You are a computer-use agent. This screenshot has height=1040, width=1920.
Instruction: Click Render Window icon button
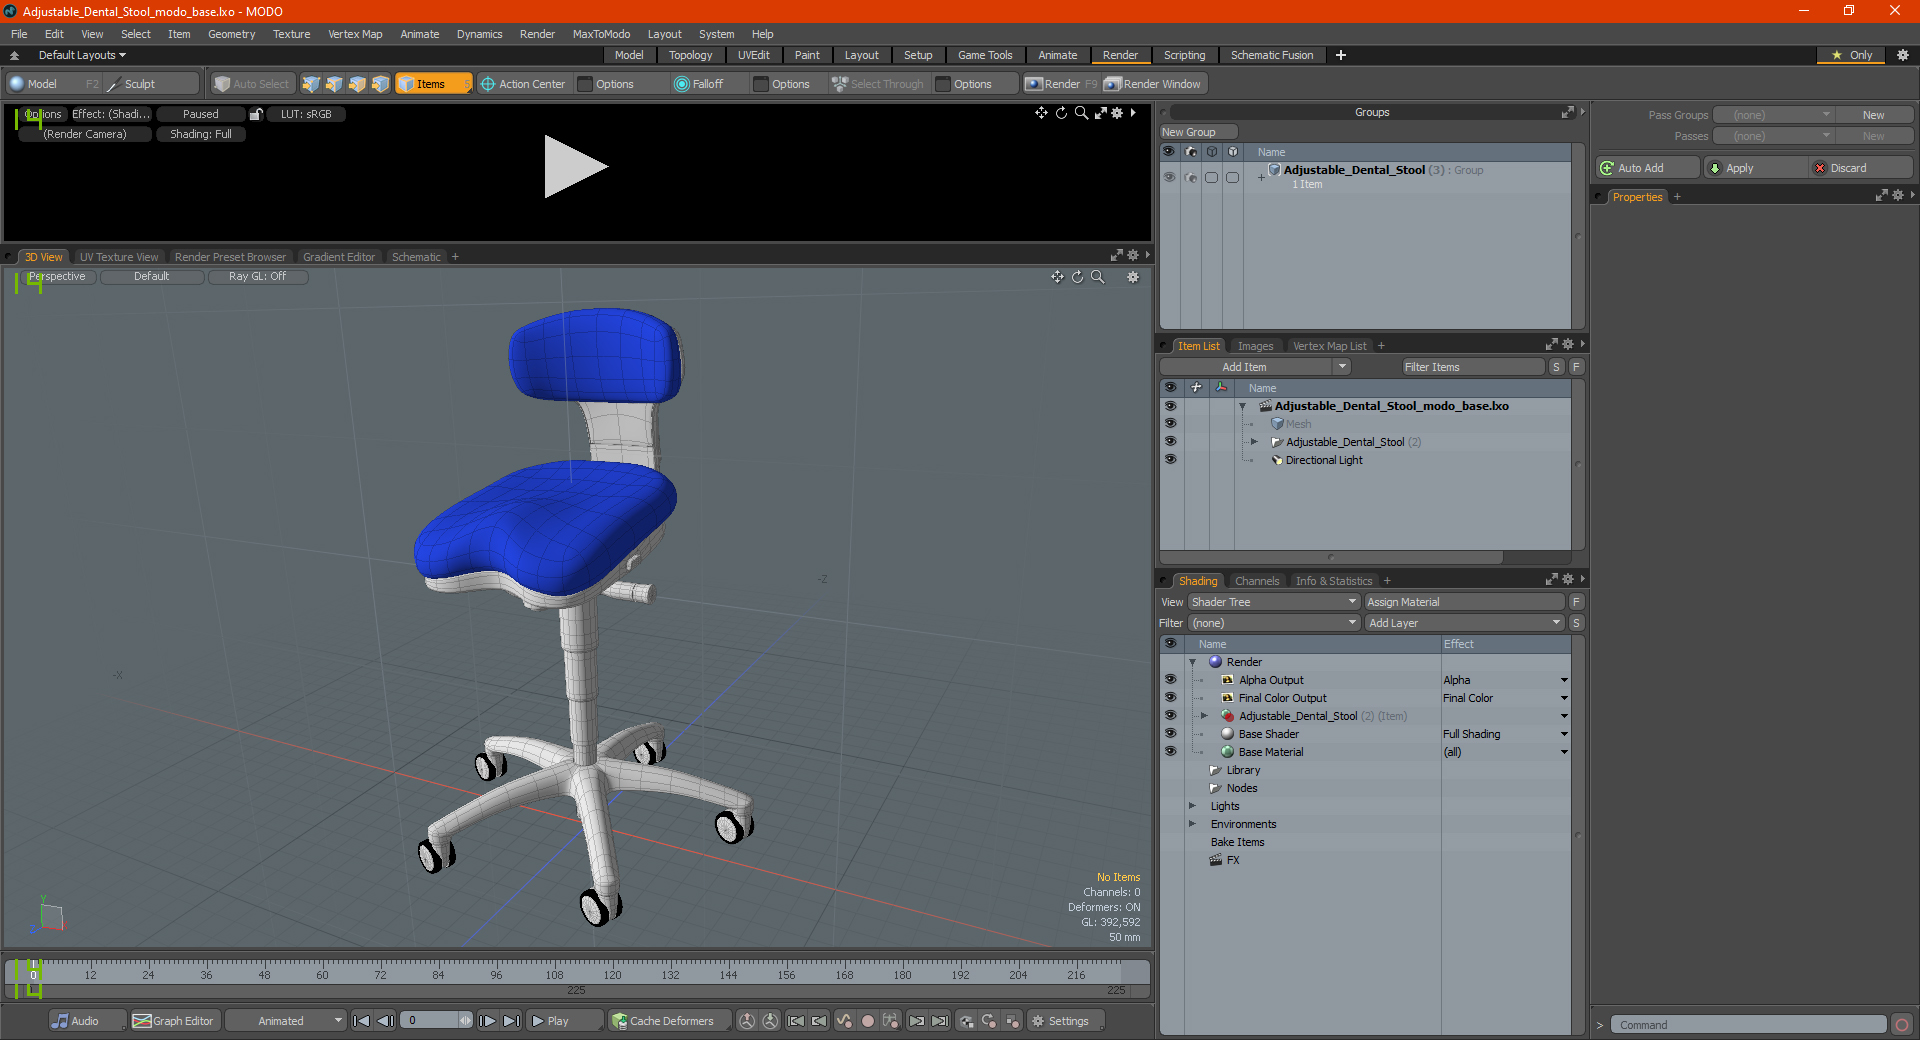[1154, 84]
